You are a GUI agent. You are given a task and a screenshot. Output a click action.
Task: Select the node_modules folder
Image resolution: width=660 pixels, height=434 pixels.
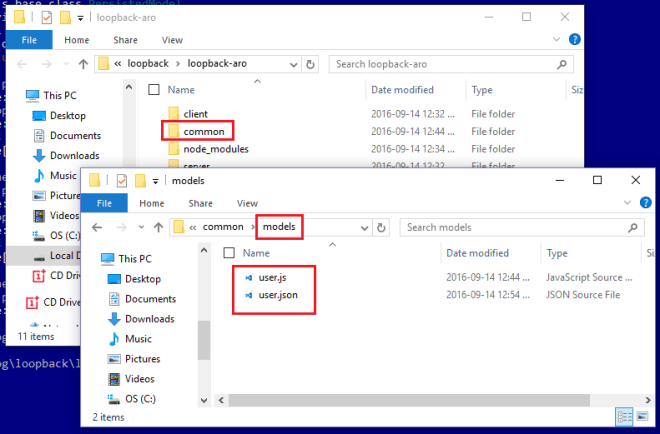[x=216, y=149]
